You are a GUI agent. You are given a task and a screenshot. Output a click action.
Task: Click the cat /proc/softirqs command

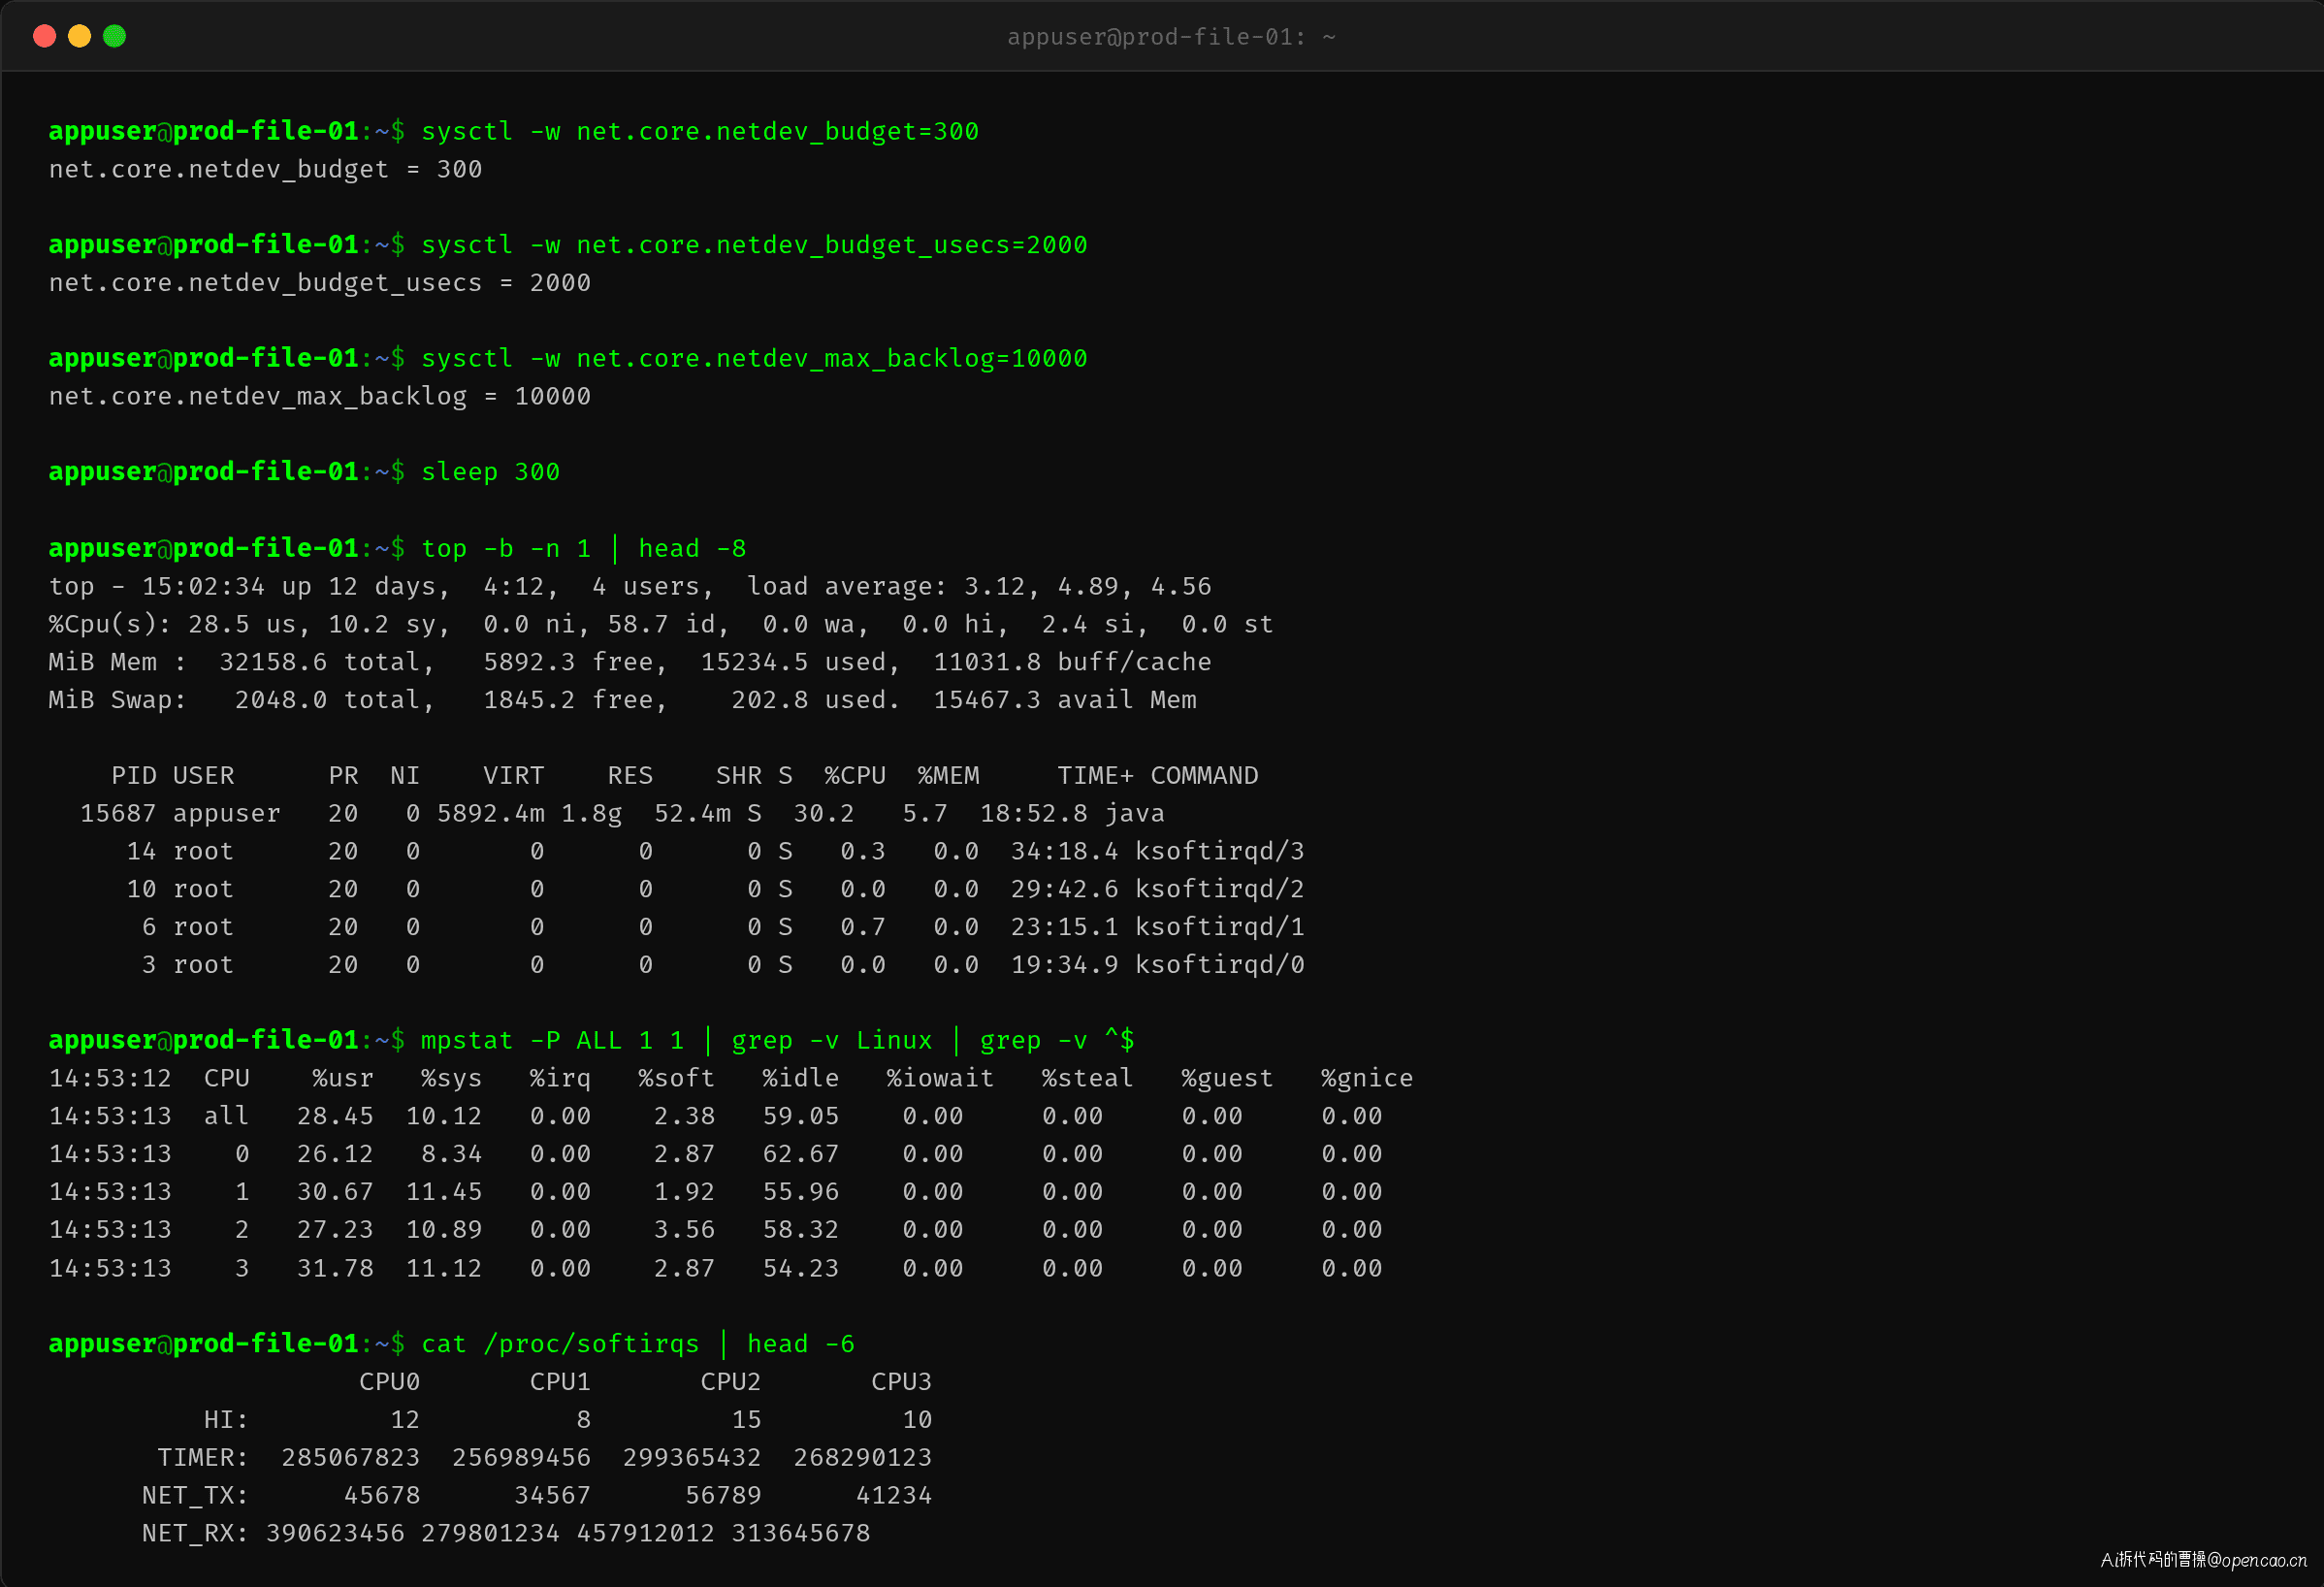tap(638, 1344)
